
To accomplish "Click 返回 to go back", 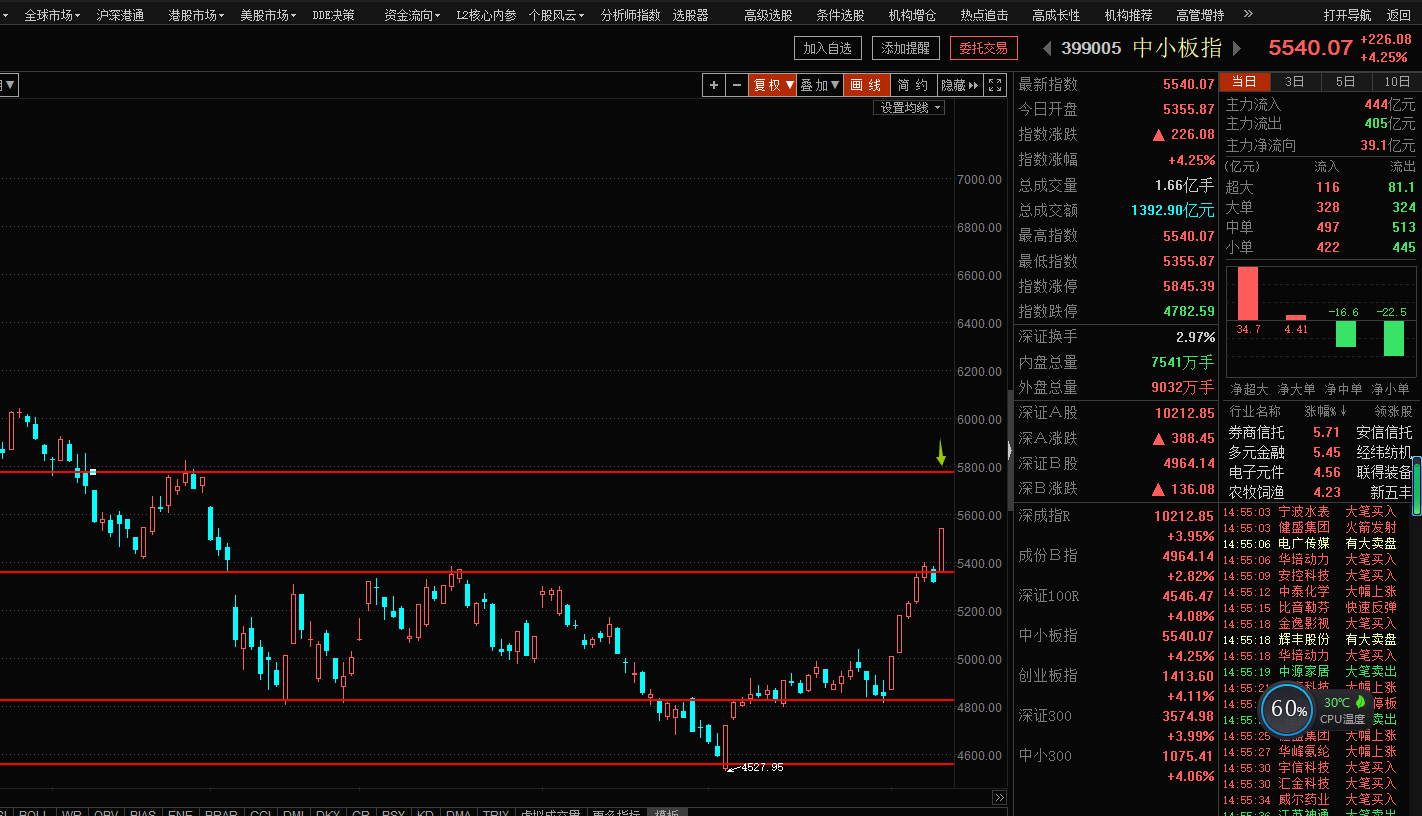I will [1399, 15].
